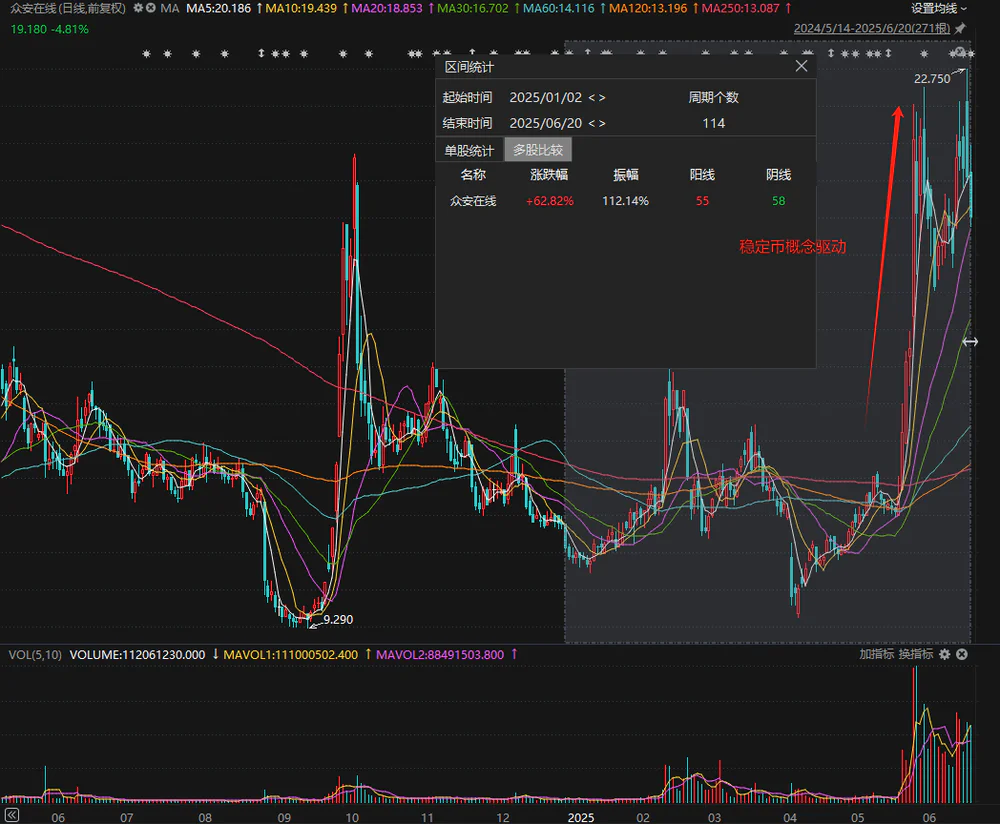
Task: Click the 换指标 button
Action: point(915,654)
